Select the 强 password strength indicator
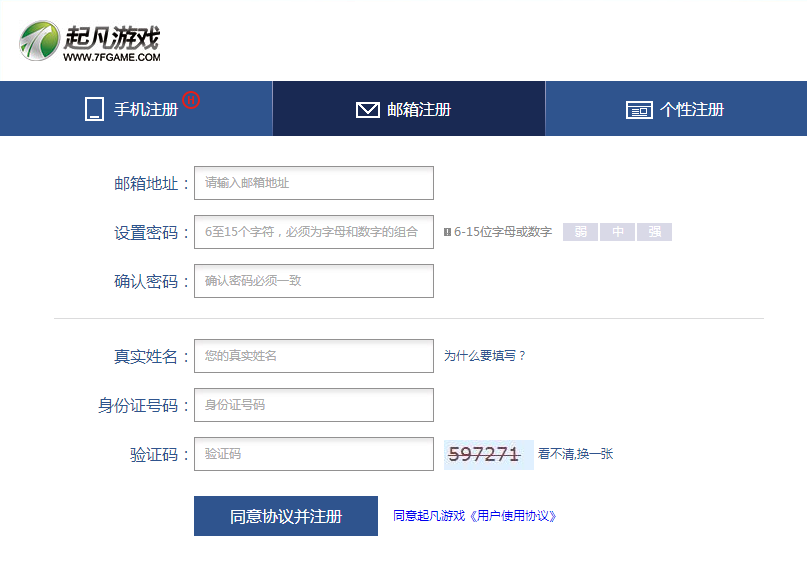 (653, 232)
